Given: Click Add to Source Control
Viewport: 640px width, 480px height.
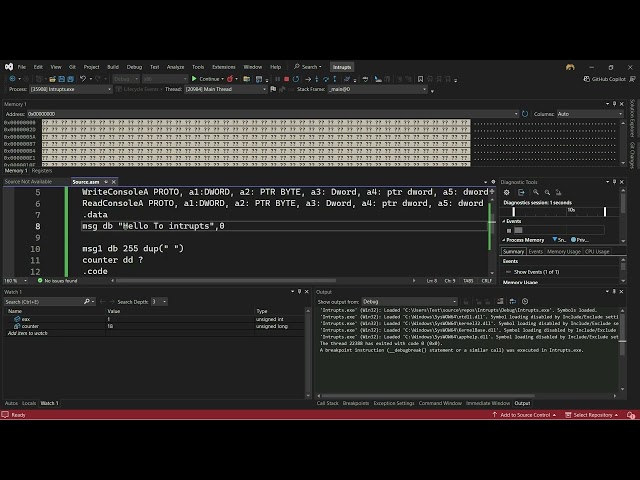Looking at the screenshot, I should [525, 415].
